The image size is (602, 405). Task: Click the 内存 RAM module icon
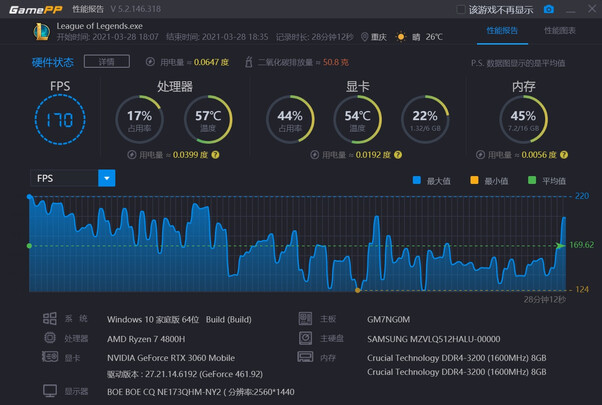click(305, 357)
